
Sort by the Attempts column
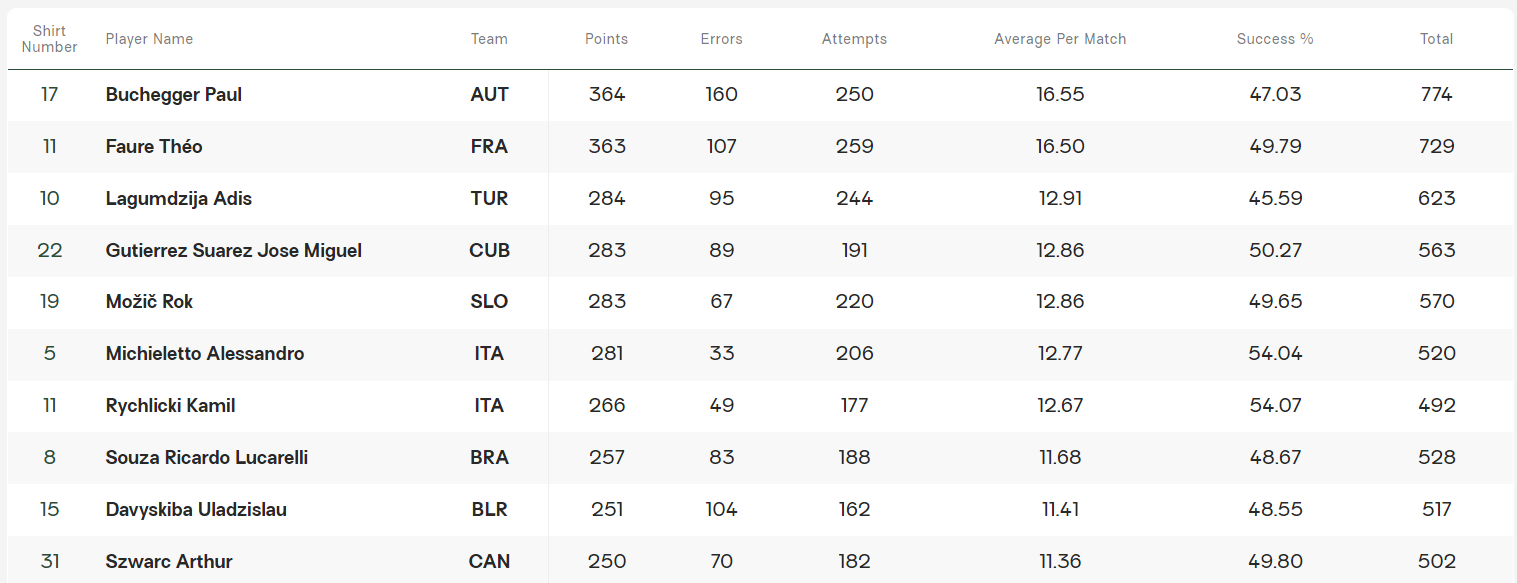point(854,39)
